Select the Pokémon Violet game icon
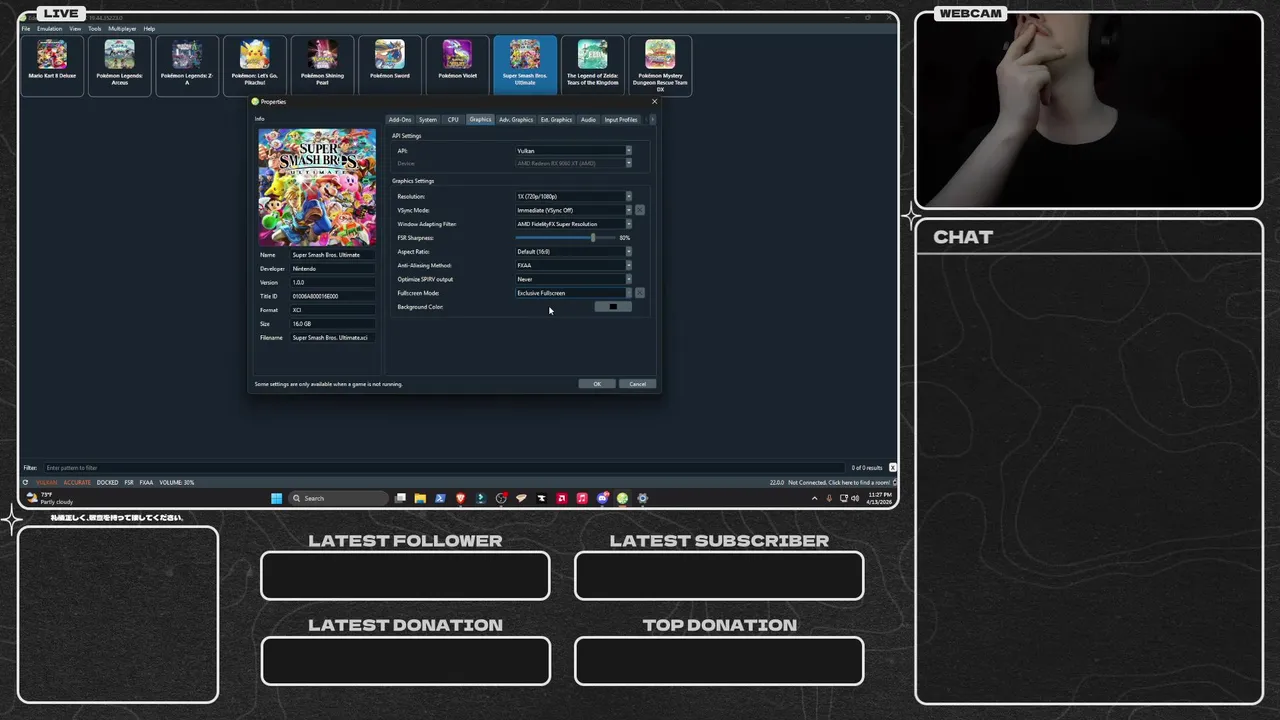Screen dimensions: 1280x720 coord(457,65)
